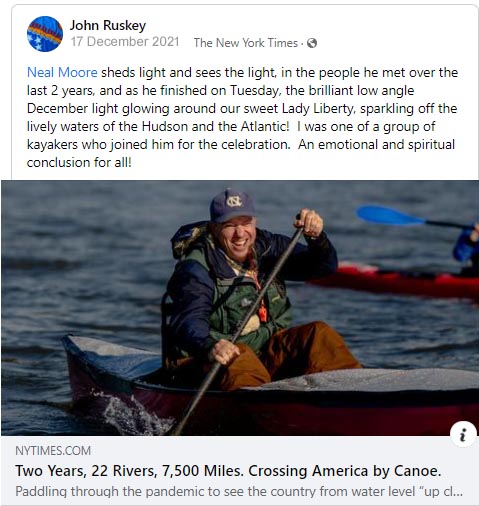Open the tagged Neal Moore profile link
Image resolution: width=479 pixels, height=506 pixels.
point(62,72)
